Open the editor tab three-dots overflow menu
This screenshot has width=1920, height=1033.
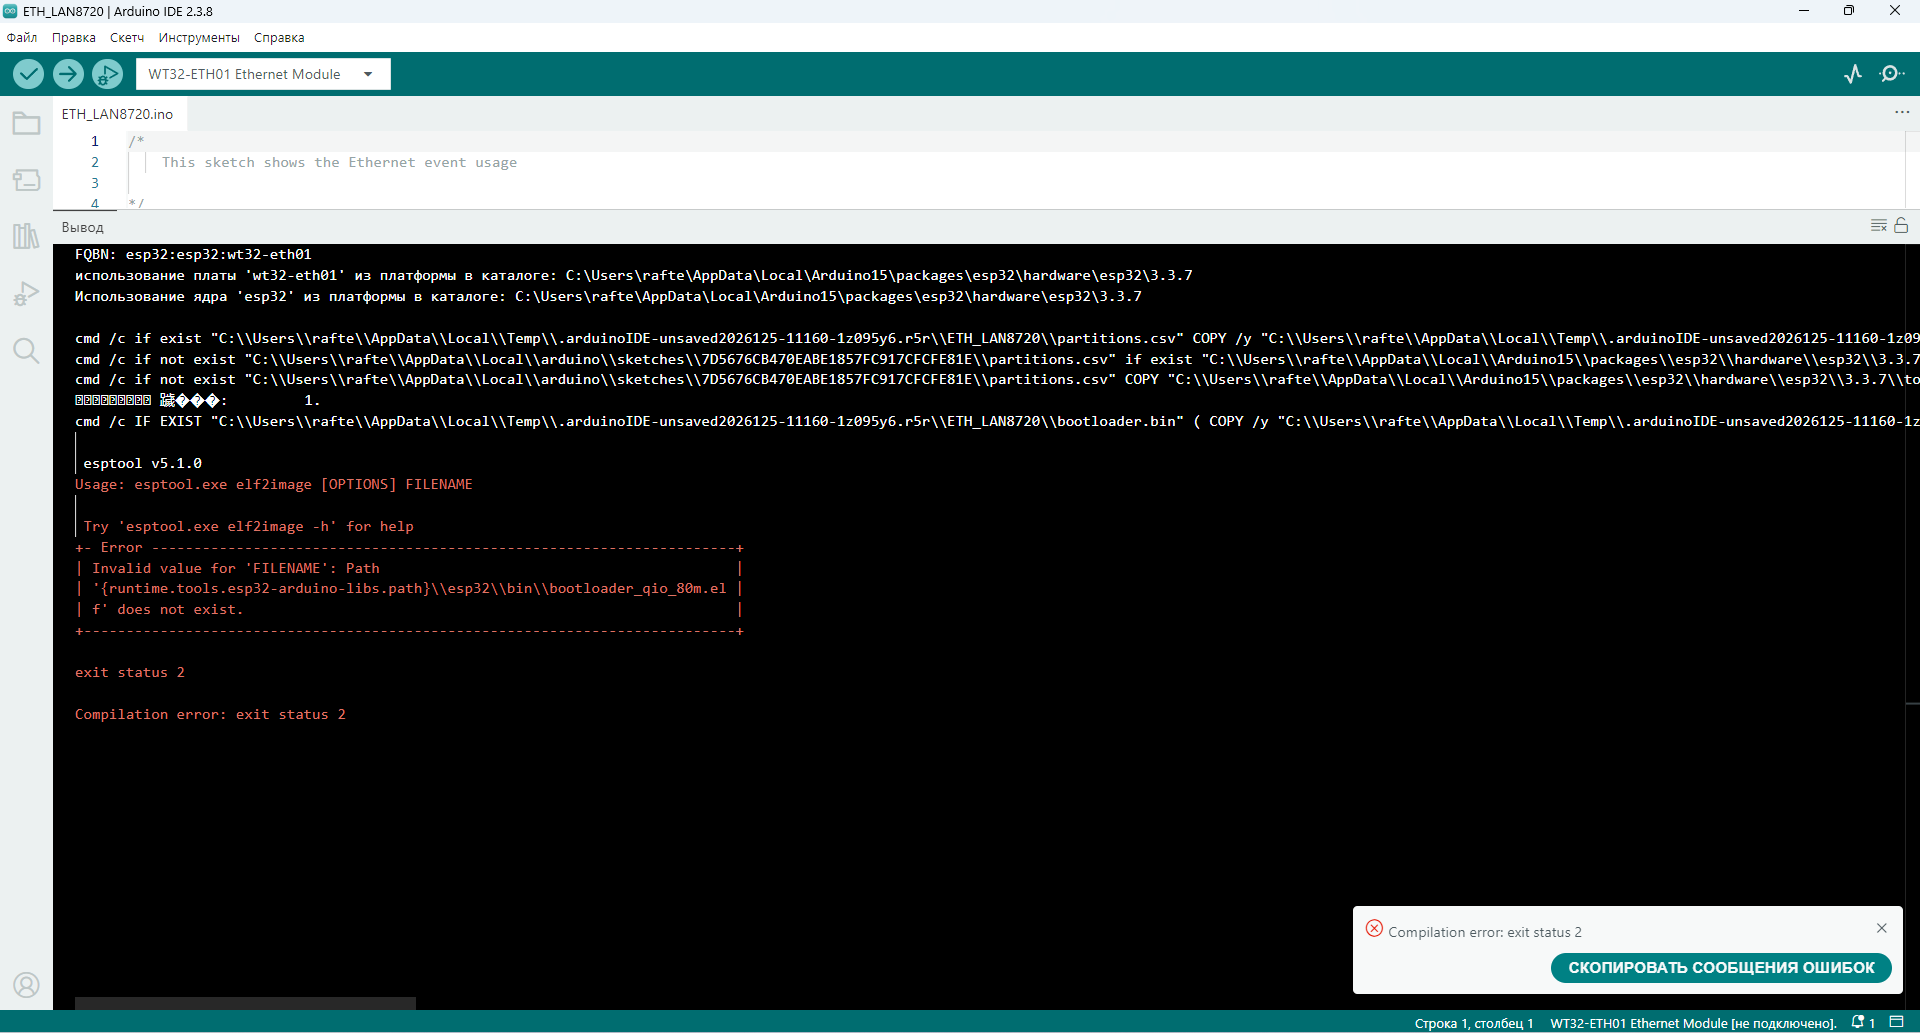click(x=1901, y=113)
